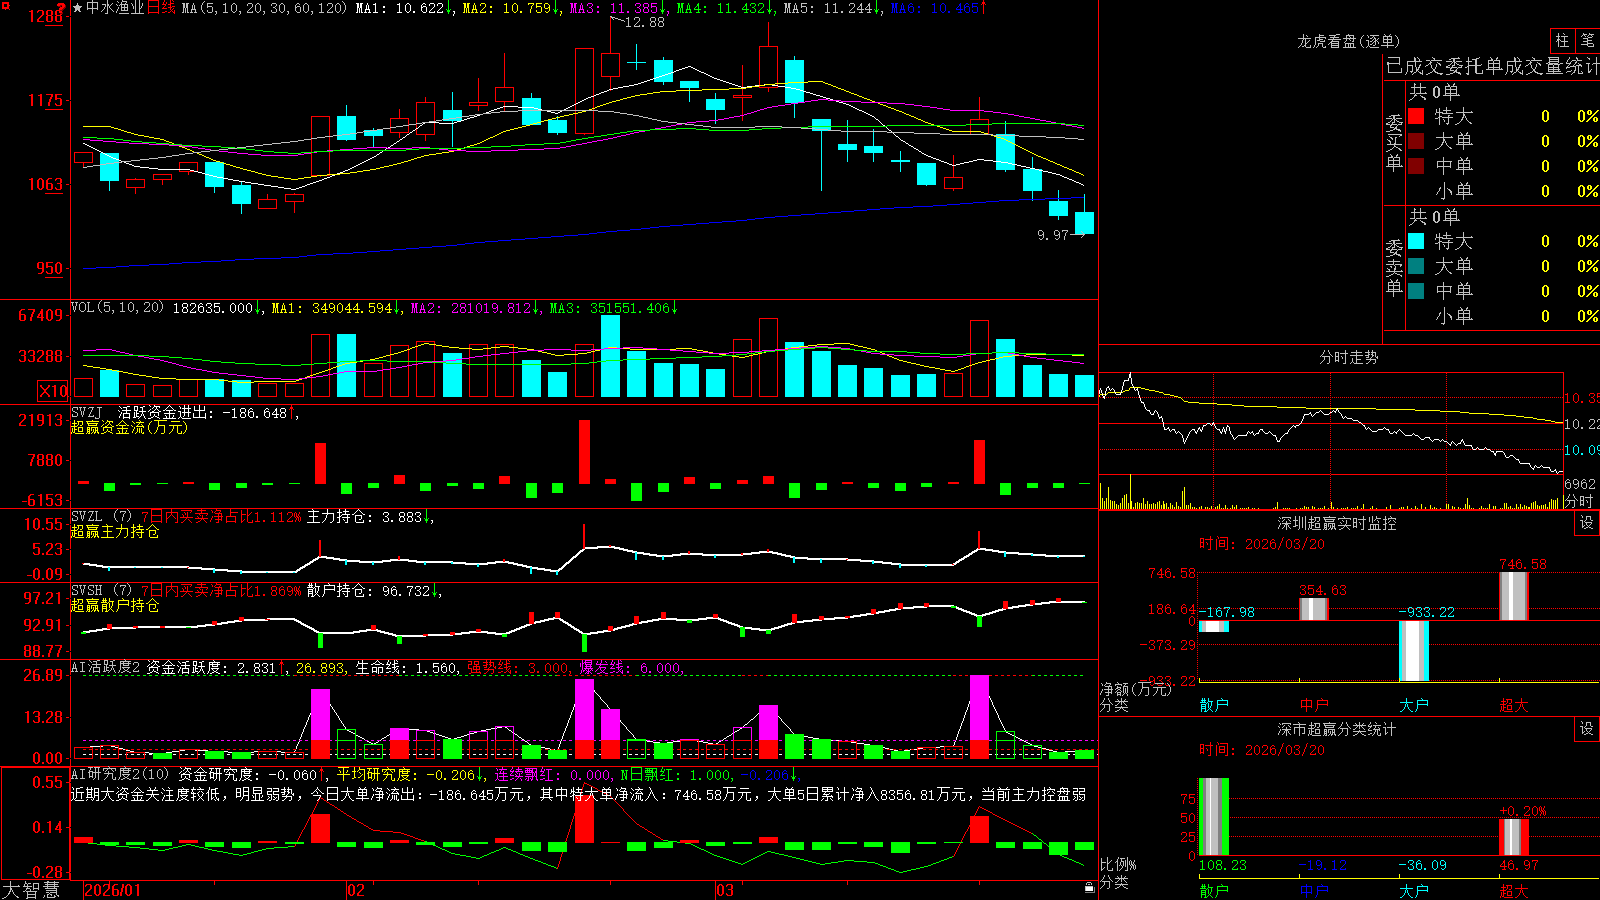The height and width of the screenshot is (900, 1600).
Task: Click the 散户 bar labeled -167.98
Action: 1214,627
